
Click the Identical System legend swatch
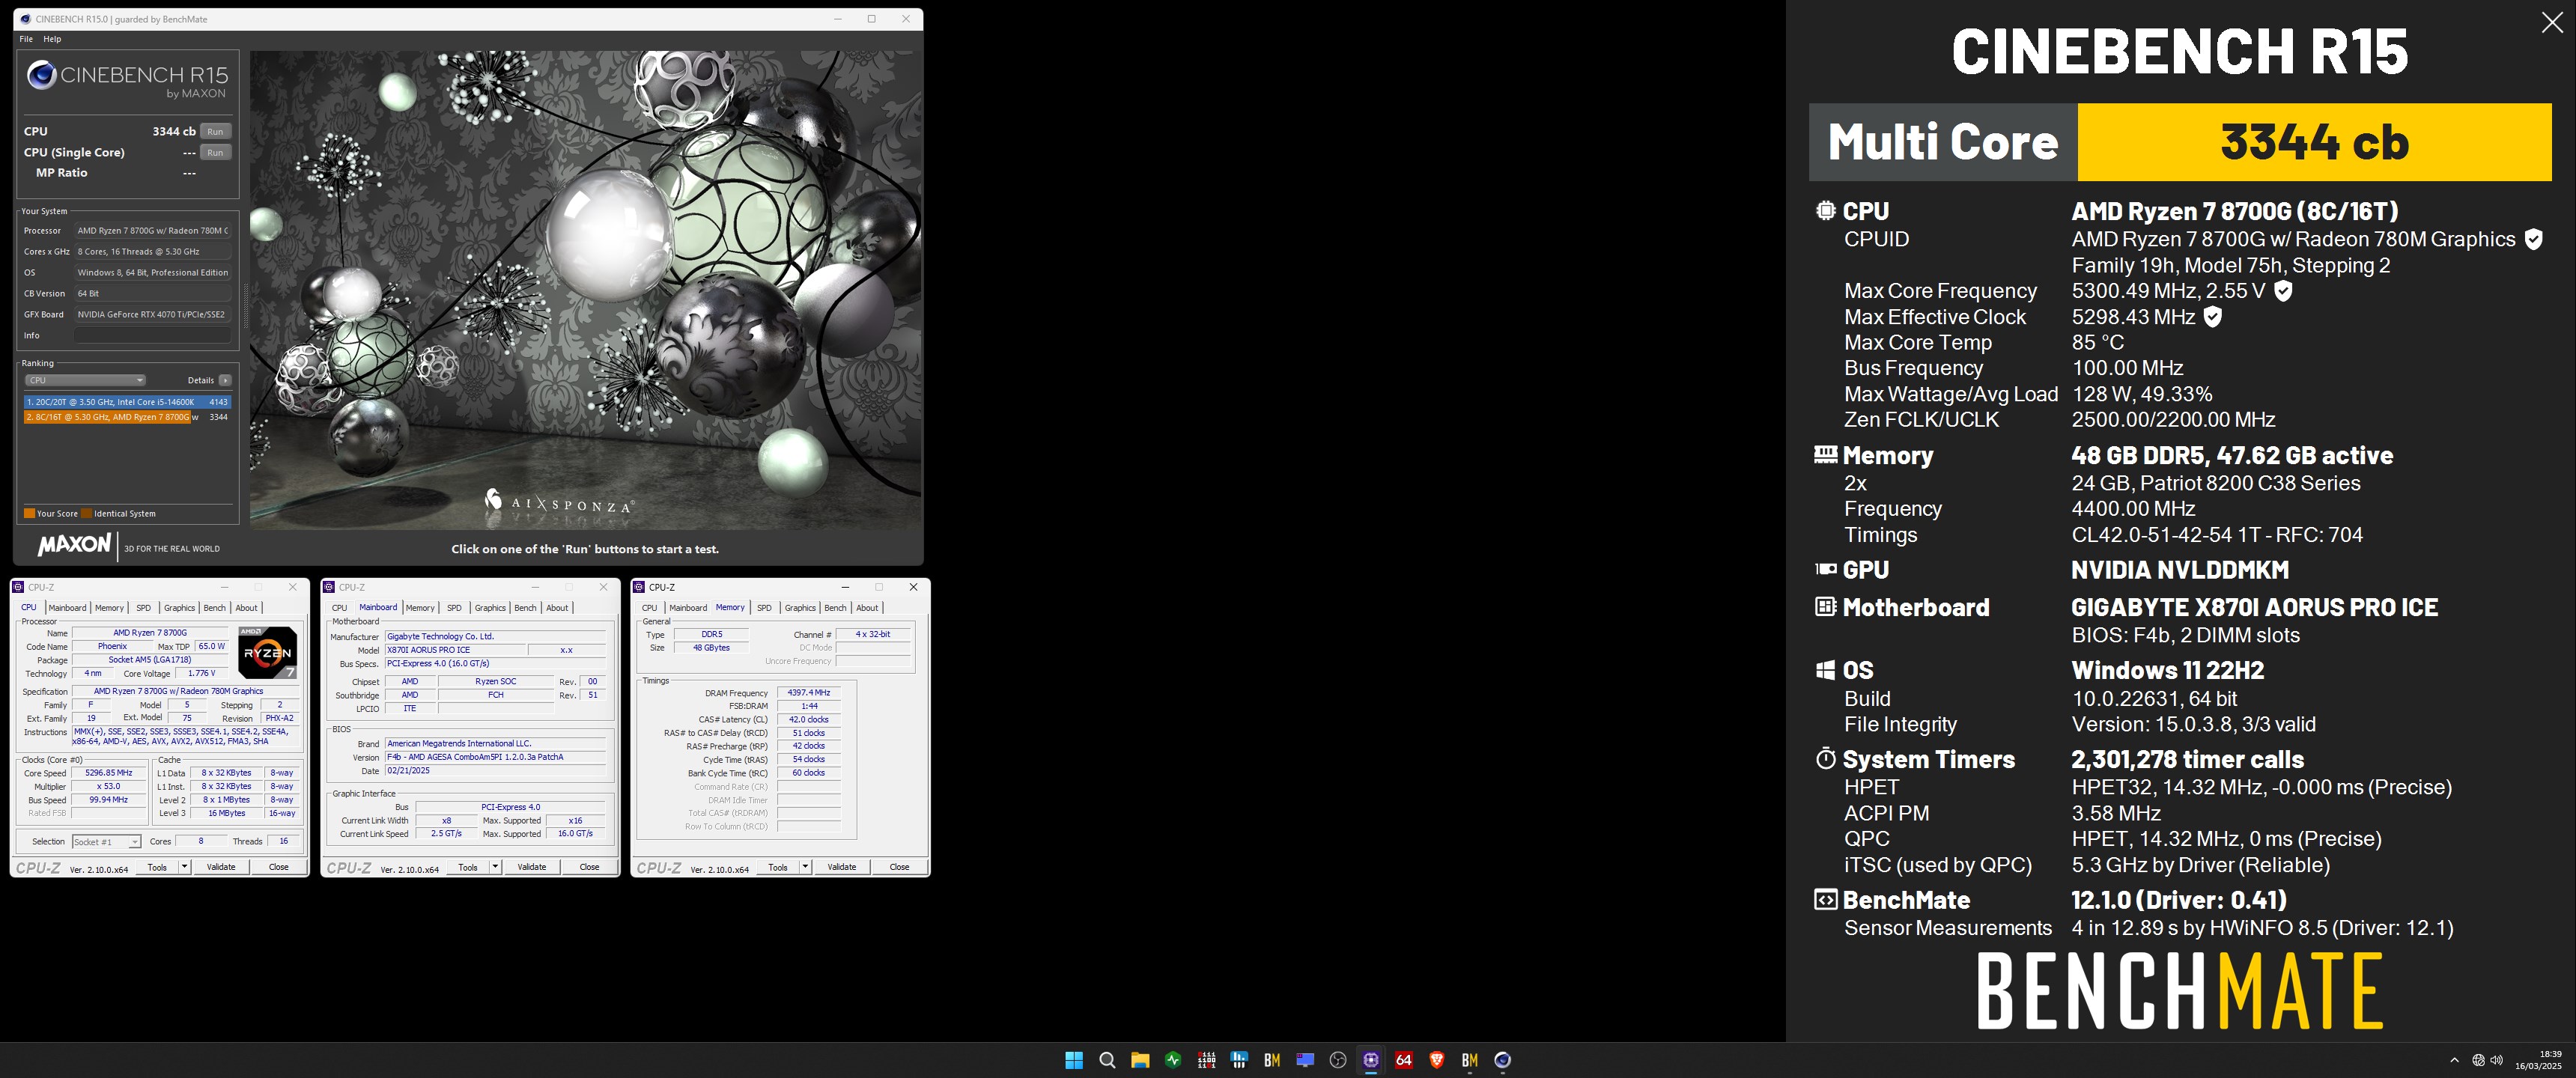[86, 514]
